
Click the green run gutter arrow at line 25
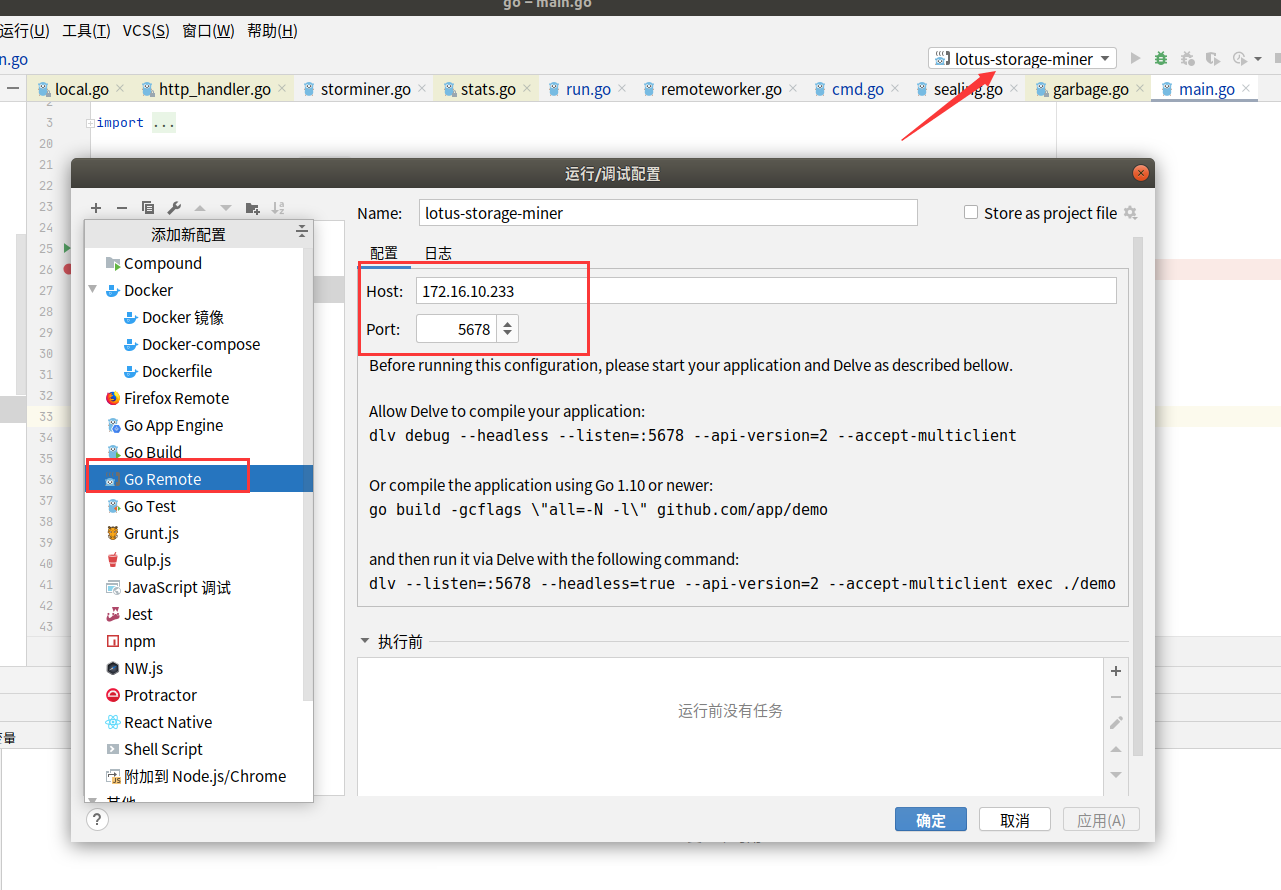tap(67, 248)
